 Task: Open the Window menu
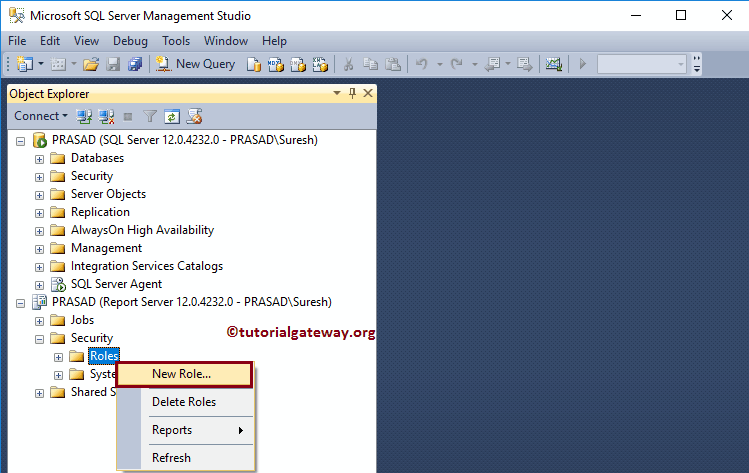tap(226, 41)
